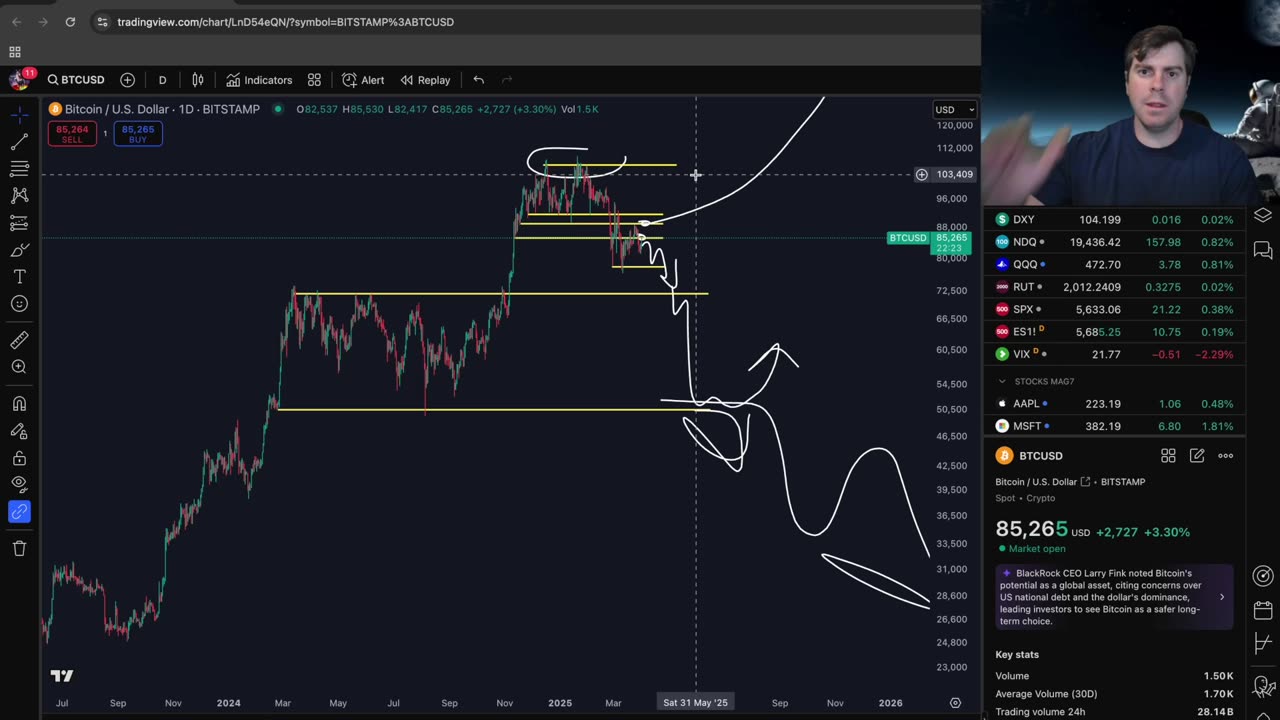
Task: Open the economic calendar panel
Action: coord(1263,609)
